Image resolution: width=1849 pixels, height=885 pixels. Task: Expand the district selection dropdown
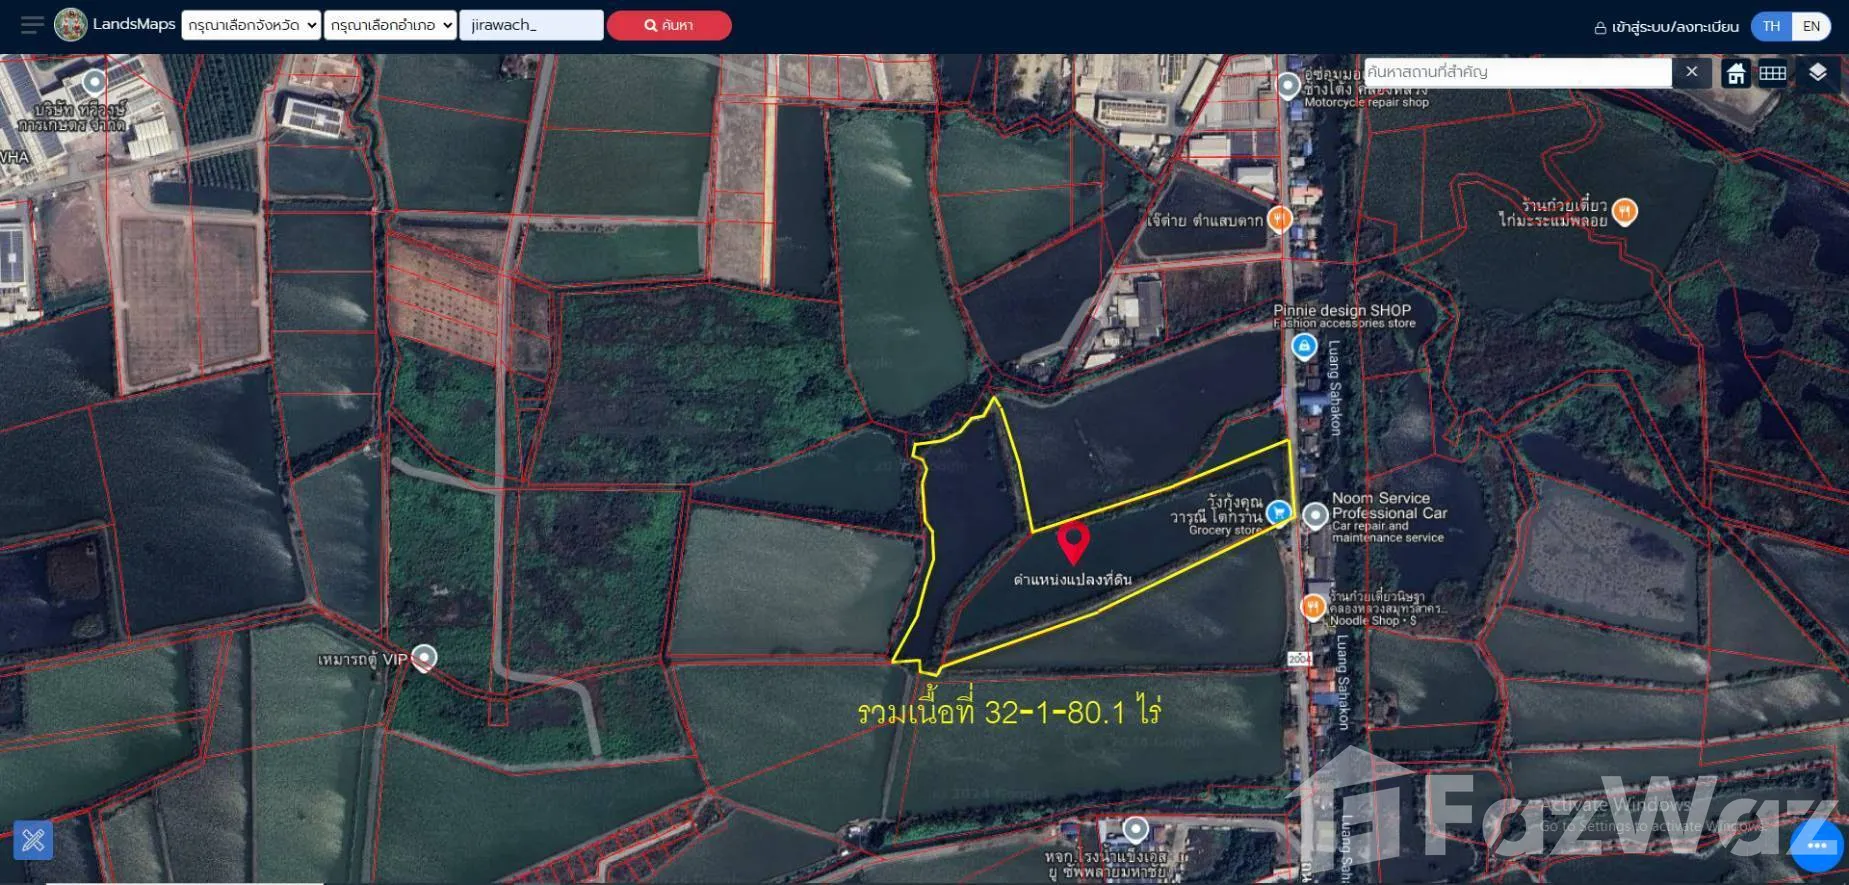(x=390, y=25)
